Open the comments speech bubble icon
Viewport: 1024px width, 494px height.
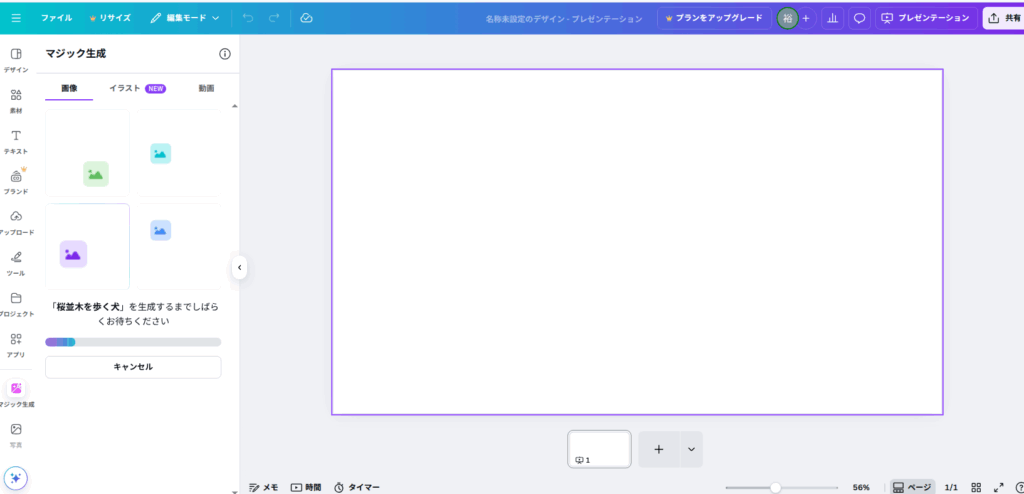coord(859,18)
